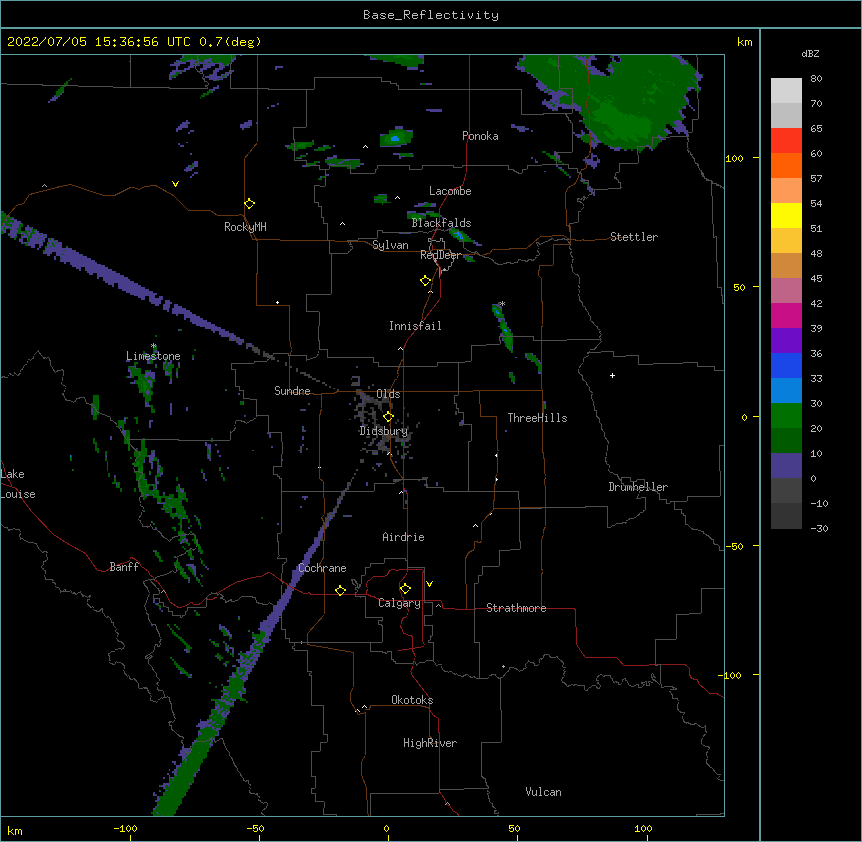
Task: Select the Strathmore label
Action: tap(516, 608)
